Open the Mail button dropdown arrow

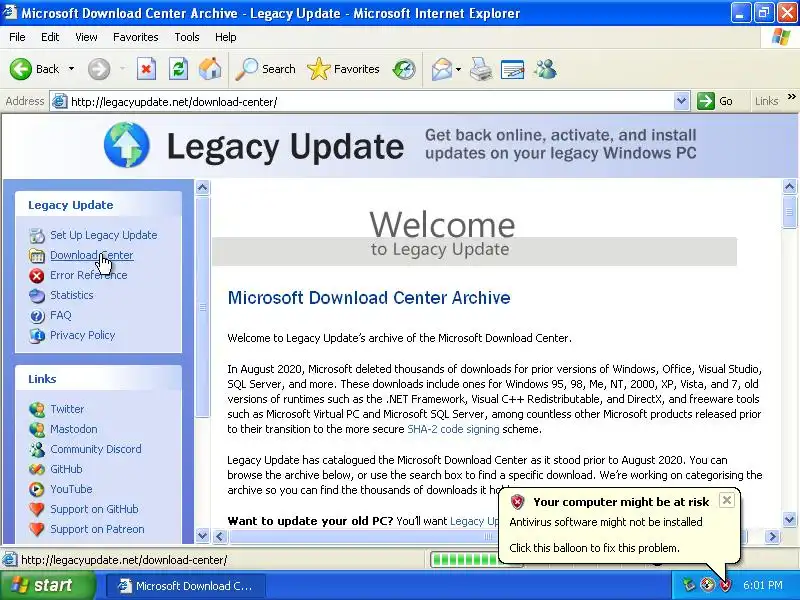[458, 69]
